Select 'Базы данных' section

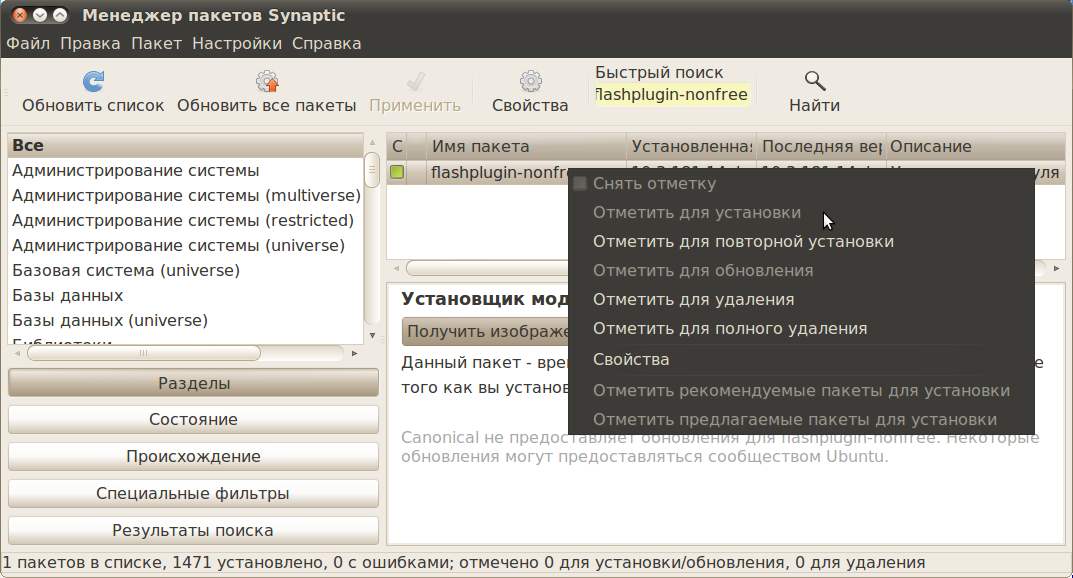[x=185, y=295]
